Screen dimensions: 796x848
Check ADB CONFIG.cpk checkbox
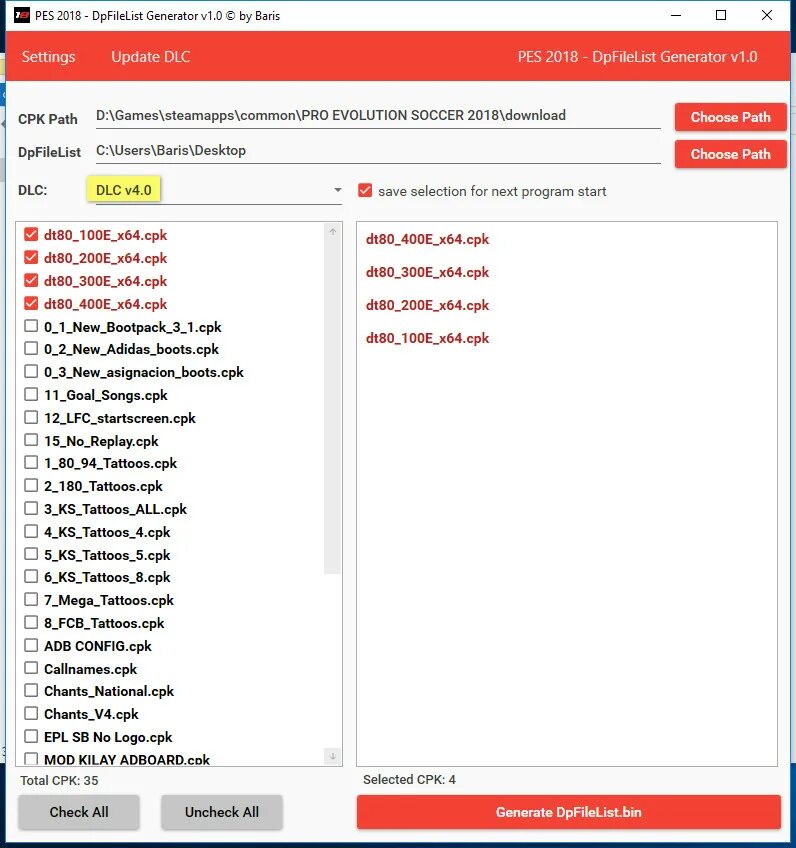(x=31, y=645)
